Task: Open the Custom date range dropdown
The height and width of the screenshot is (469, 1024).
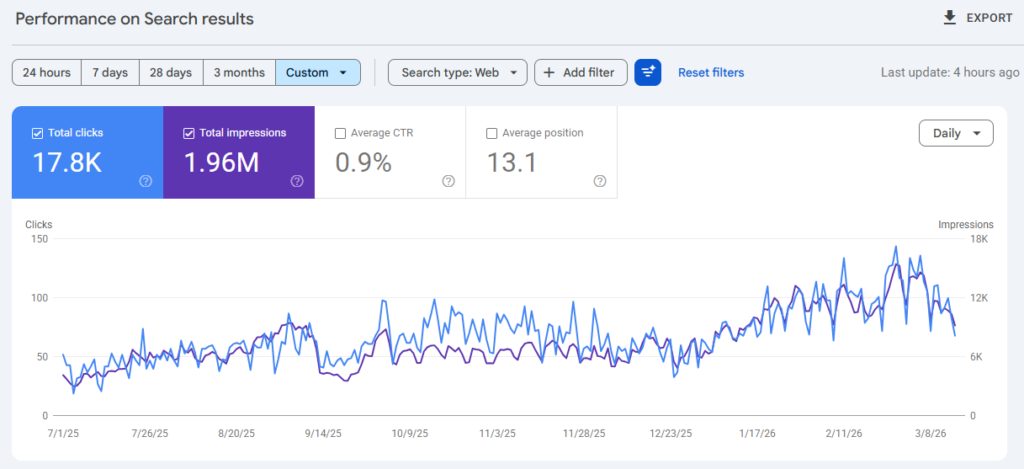Action: pos(318,73)
